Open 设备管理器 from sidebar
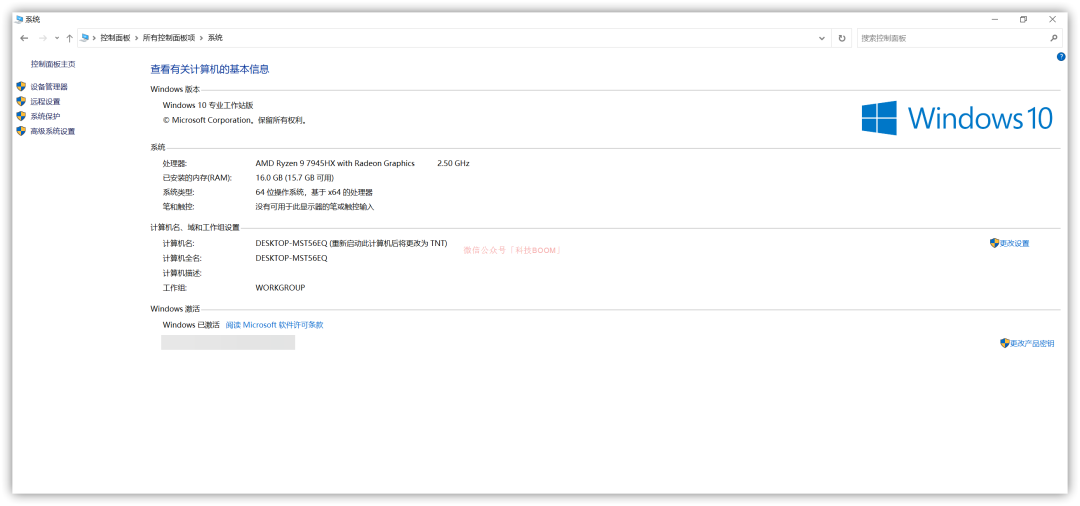 tap(49, 87)
